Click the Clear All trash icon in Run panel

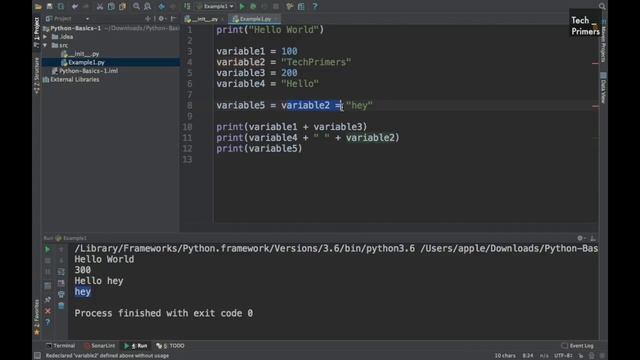pos(61,305)
